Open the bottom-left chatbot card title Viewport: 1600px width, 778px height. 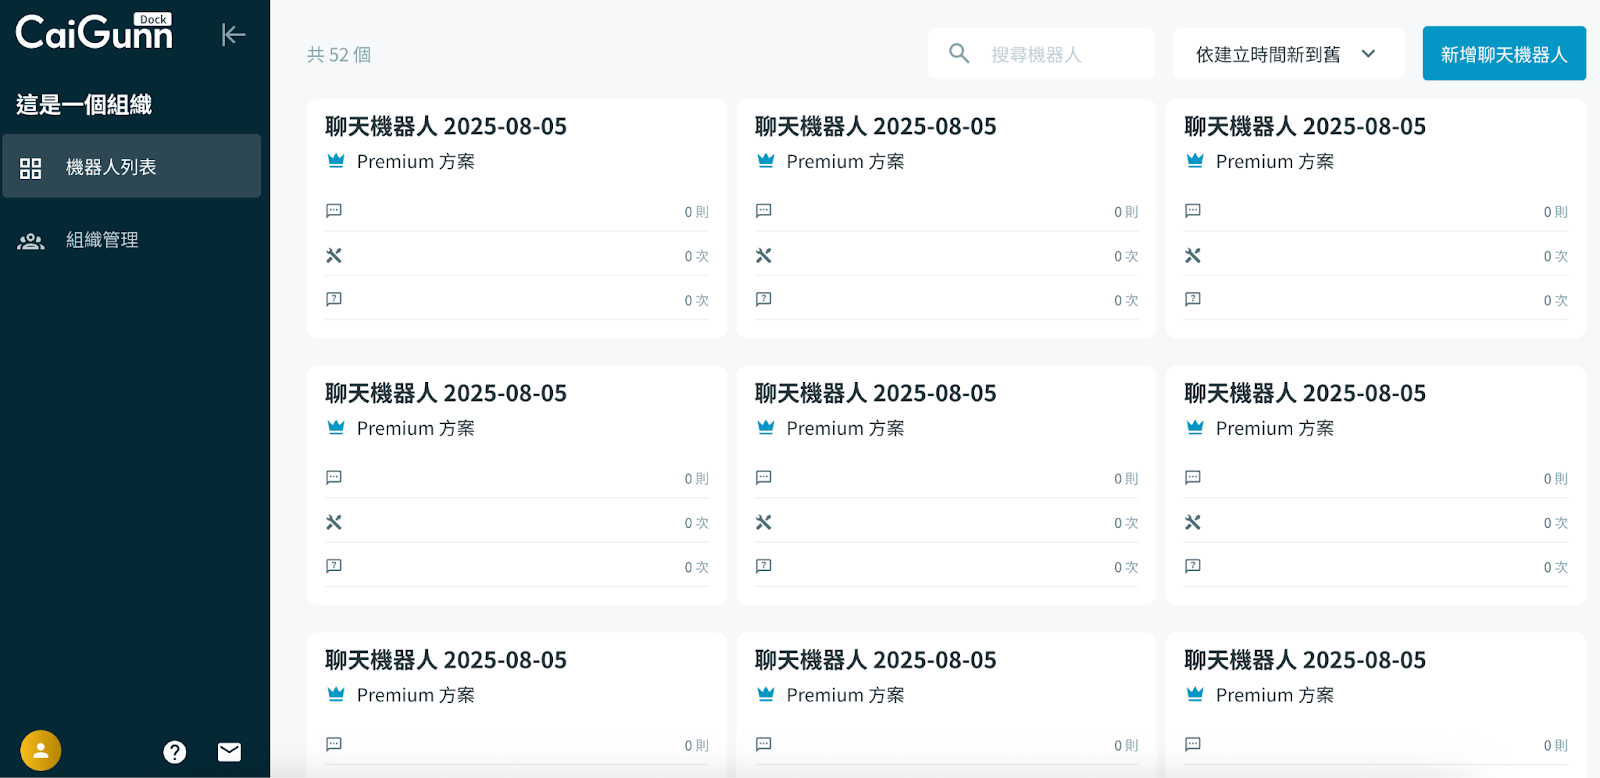[x=446, y=660]
